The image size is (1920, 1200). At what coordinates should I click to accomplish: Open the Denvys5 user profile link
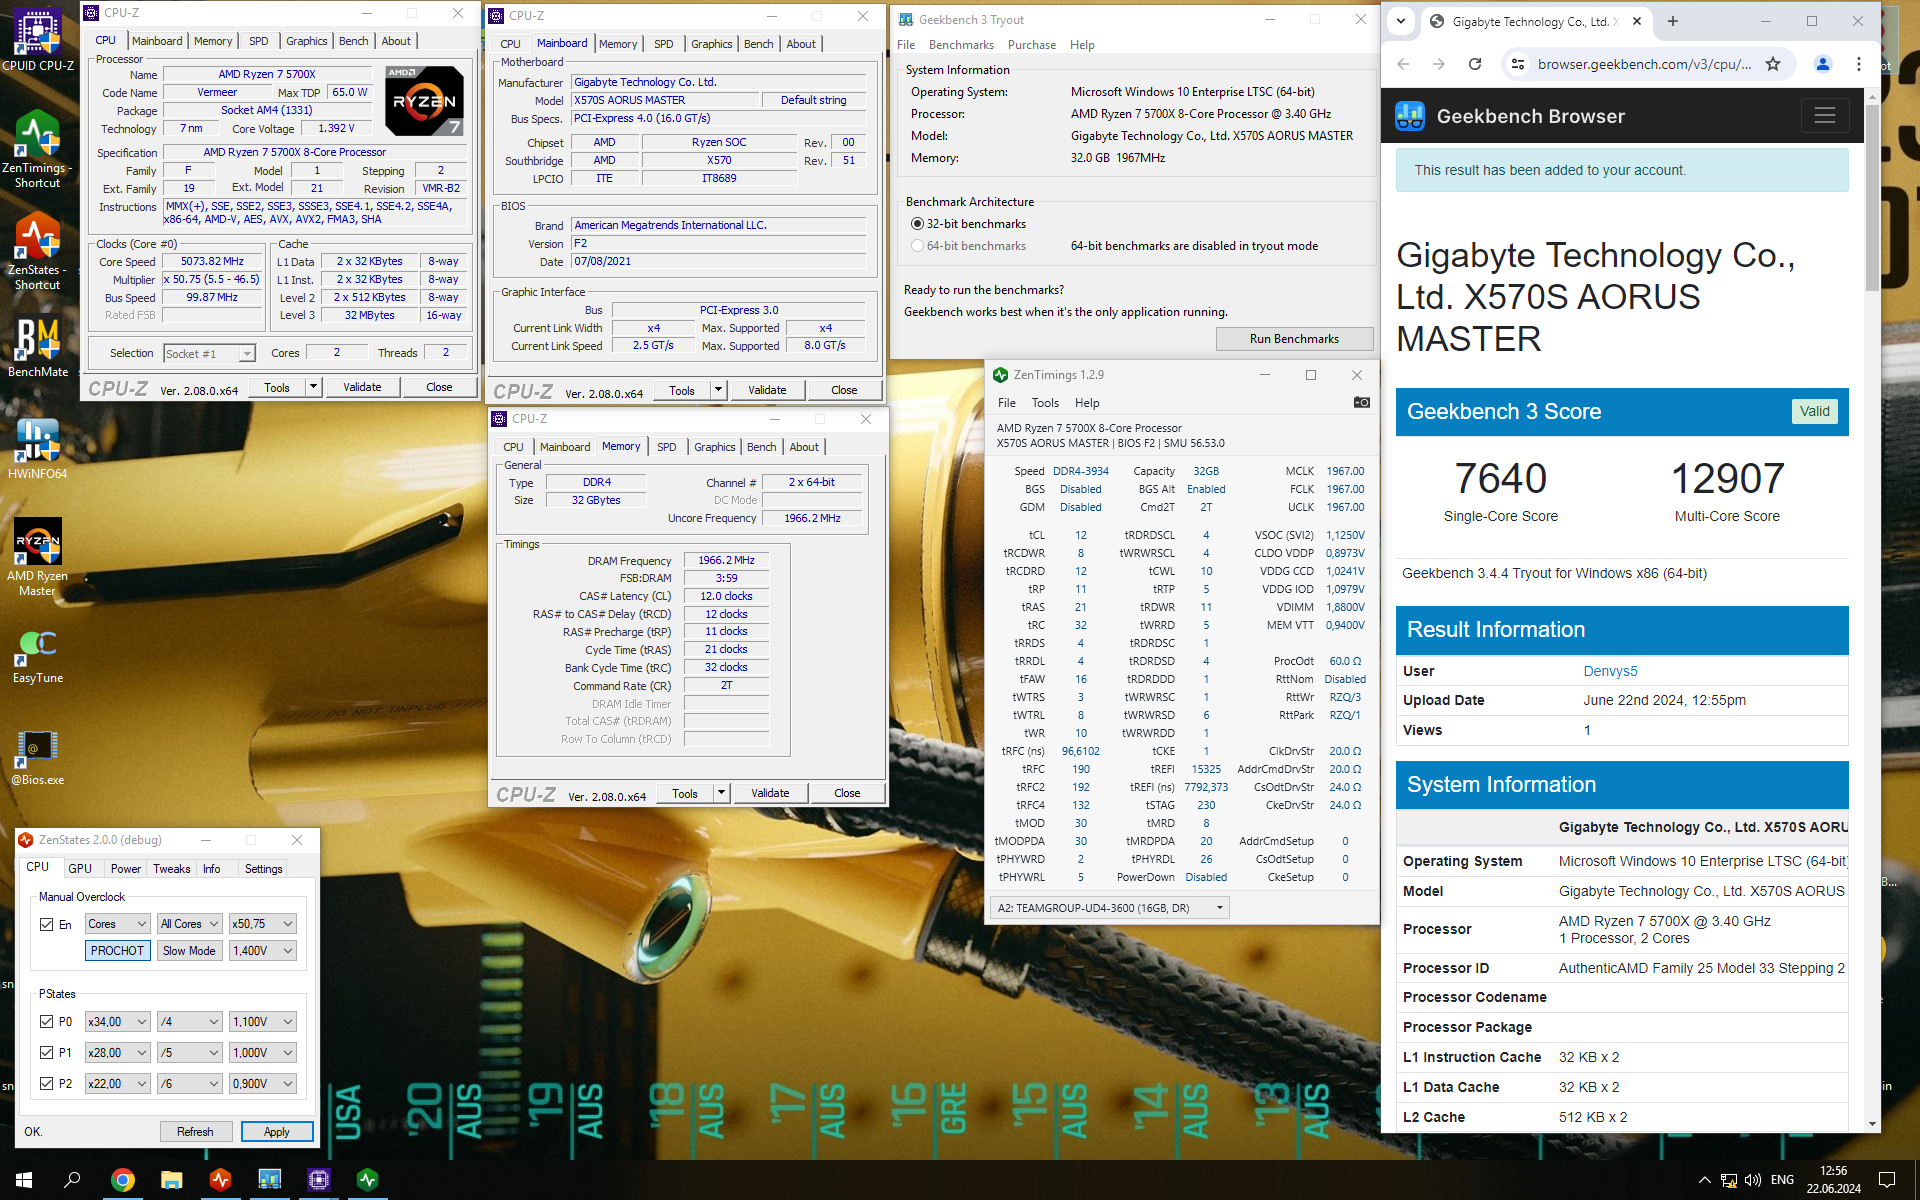pos(1610,671)
